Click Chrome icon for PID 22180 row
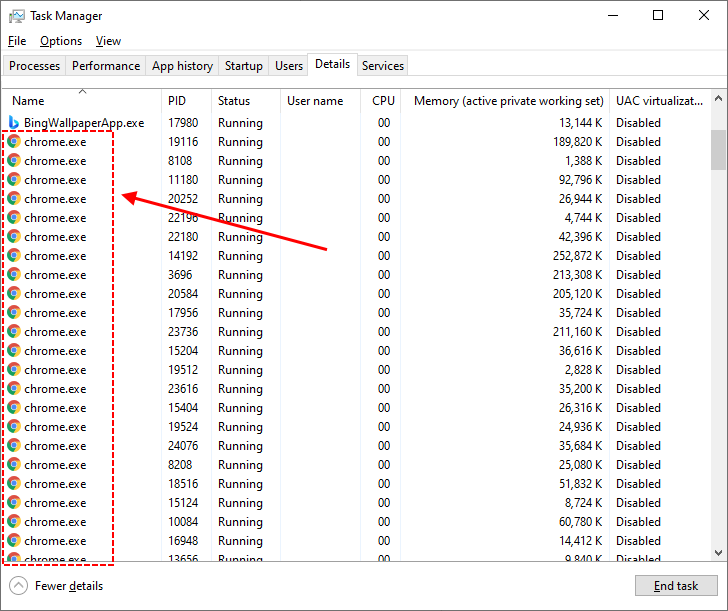 14,237
